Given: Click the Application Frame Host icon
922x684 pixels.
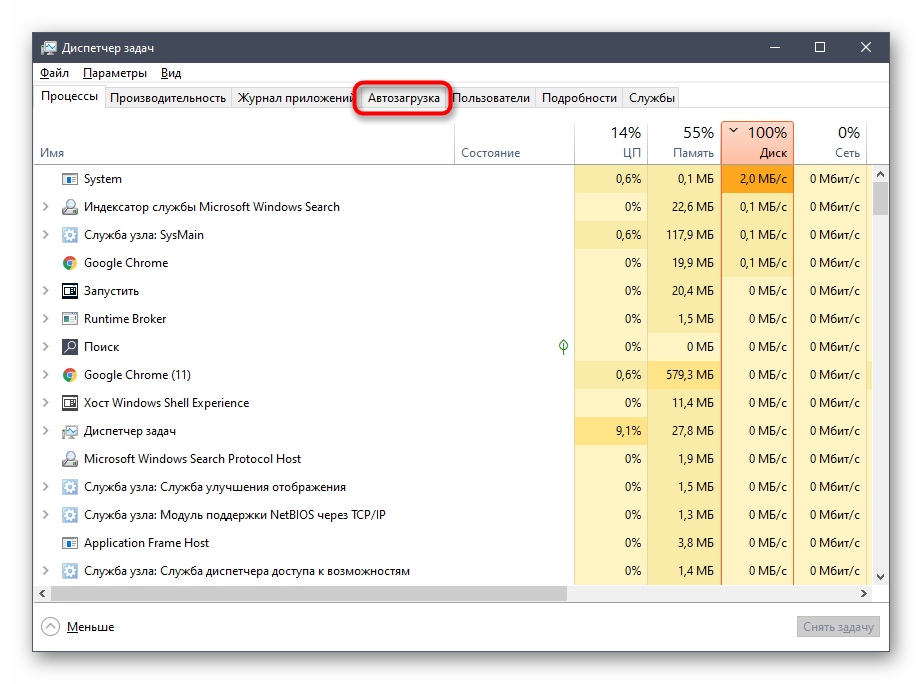Looking at the screenshot, I should point(70,543).
